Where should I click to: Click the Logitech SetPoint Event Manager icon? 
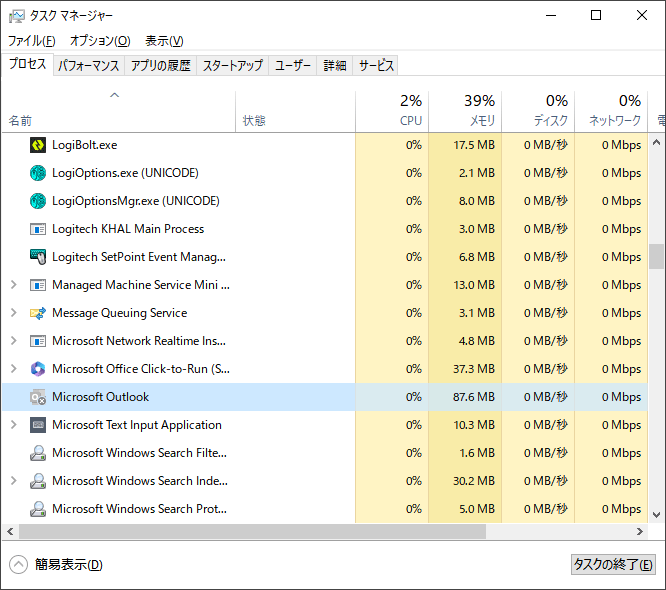[x=38, y=257]
